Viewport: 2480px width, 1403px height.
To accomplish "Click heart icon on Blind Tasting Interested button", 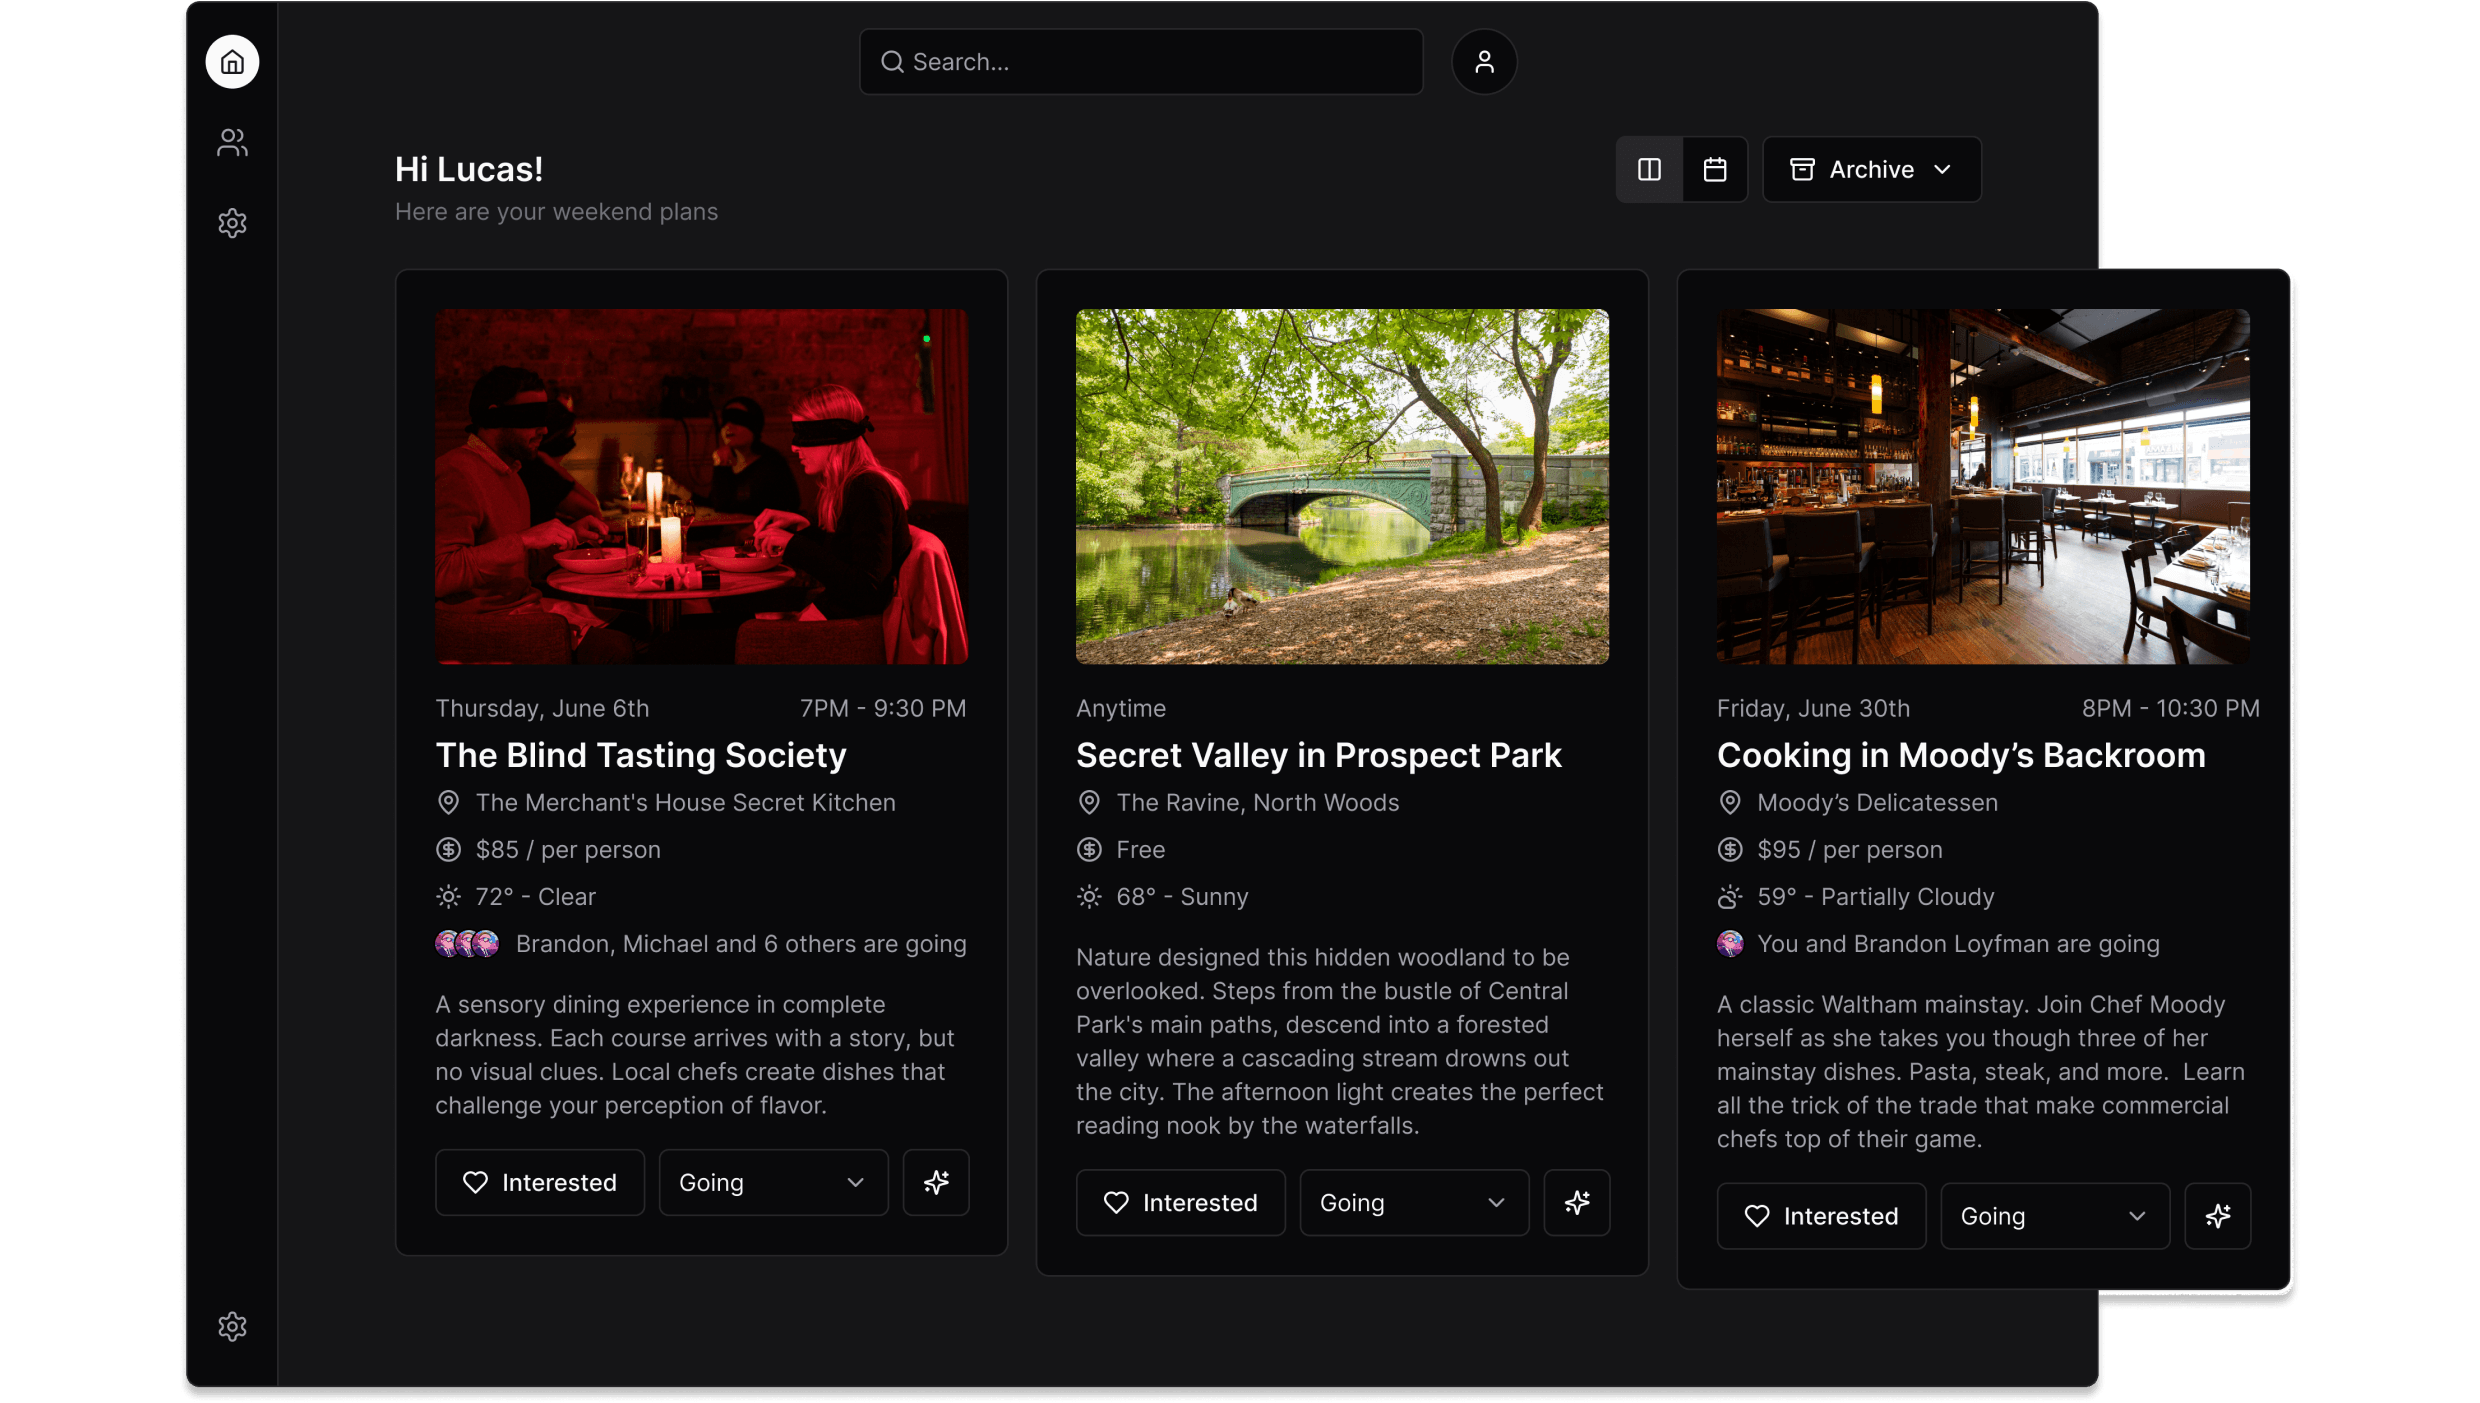I will pyautogui.click(x=475, y=1182).
